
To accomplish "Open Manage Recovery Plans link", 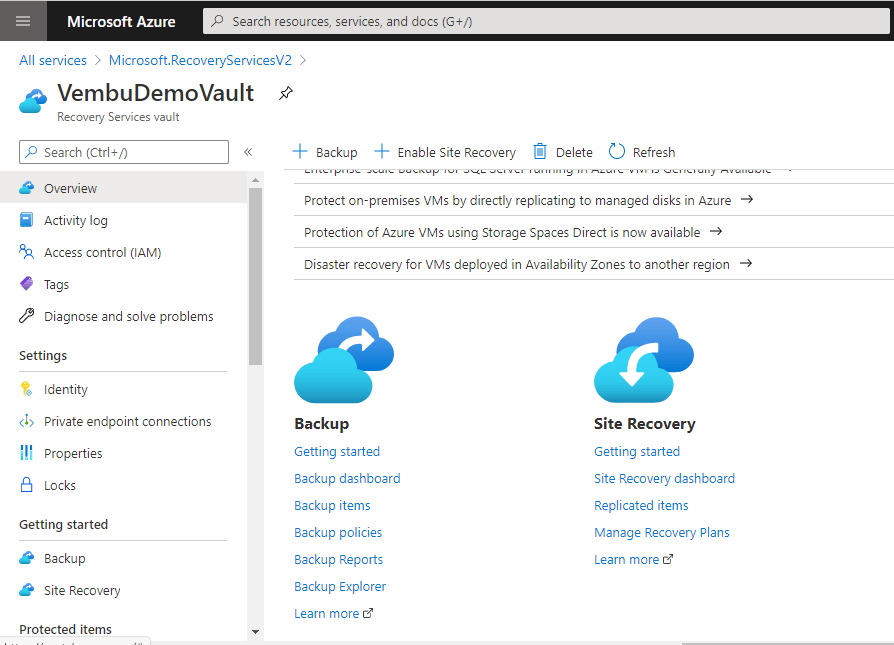I will [661, 533].
